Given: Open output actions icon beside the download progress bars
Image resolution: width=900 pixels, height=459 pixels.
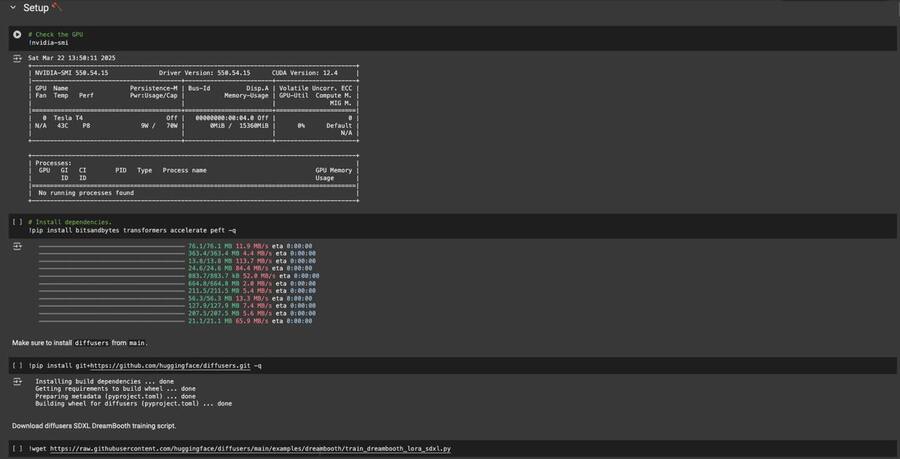Looking at the screenshot, I should 17,246.
